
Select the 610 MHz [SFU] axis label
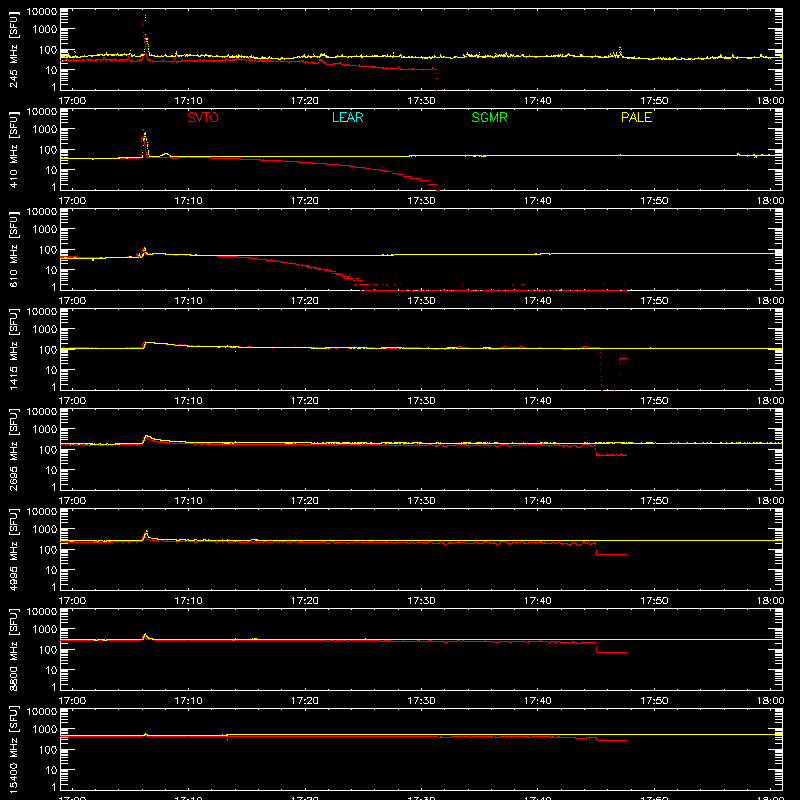tap(14, 249)
